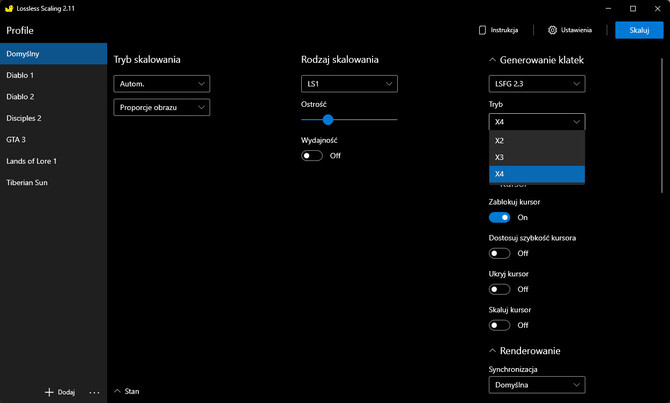670x403 pixels.
Task: Select the GTA 3 profile
Action: [x=53, y=139]
